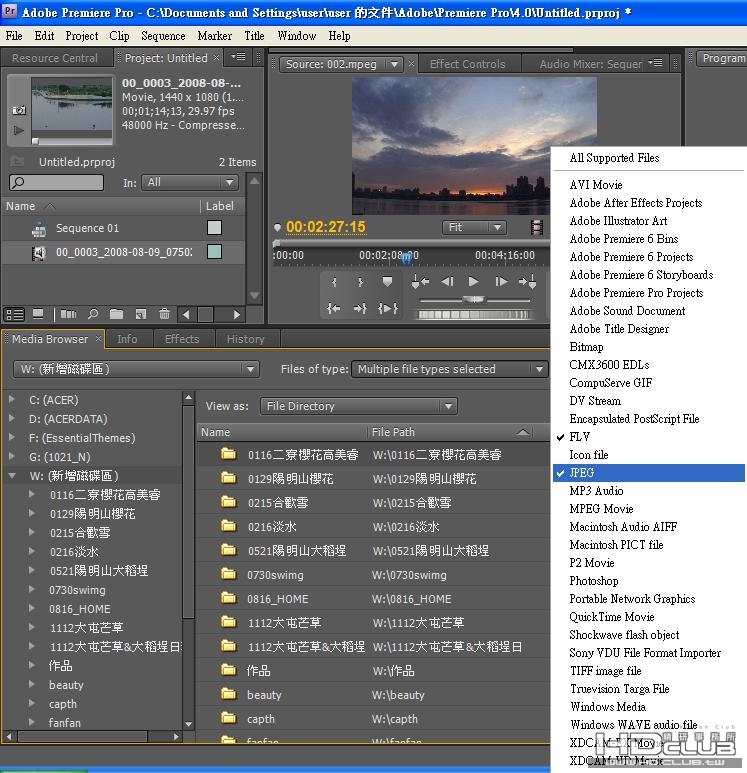Play the Project preview thumbnail
This screenshot has height=773, width=747.
[x=19, y=131]
